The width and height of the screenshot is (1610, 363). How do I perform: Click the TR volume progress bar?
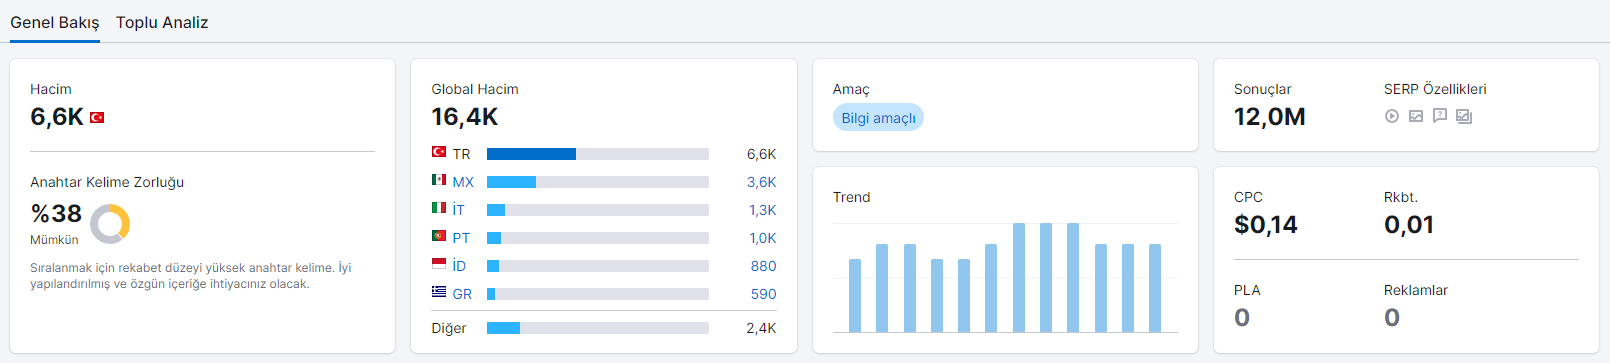tap(598, 154)
